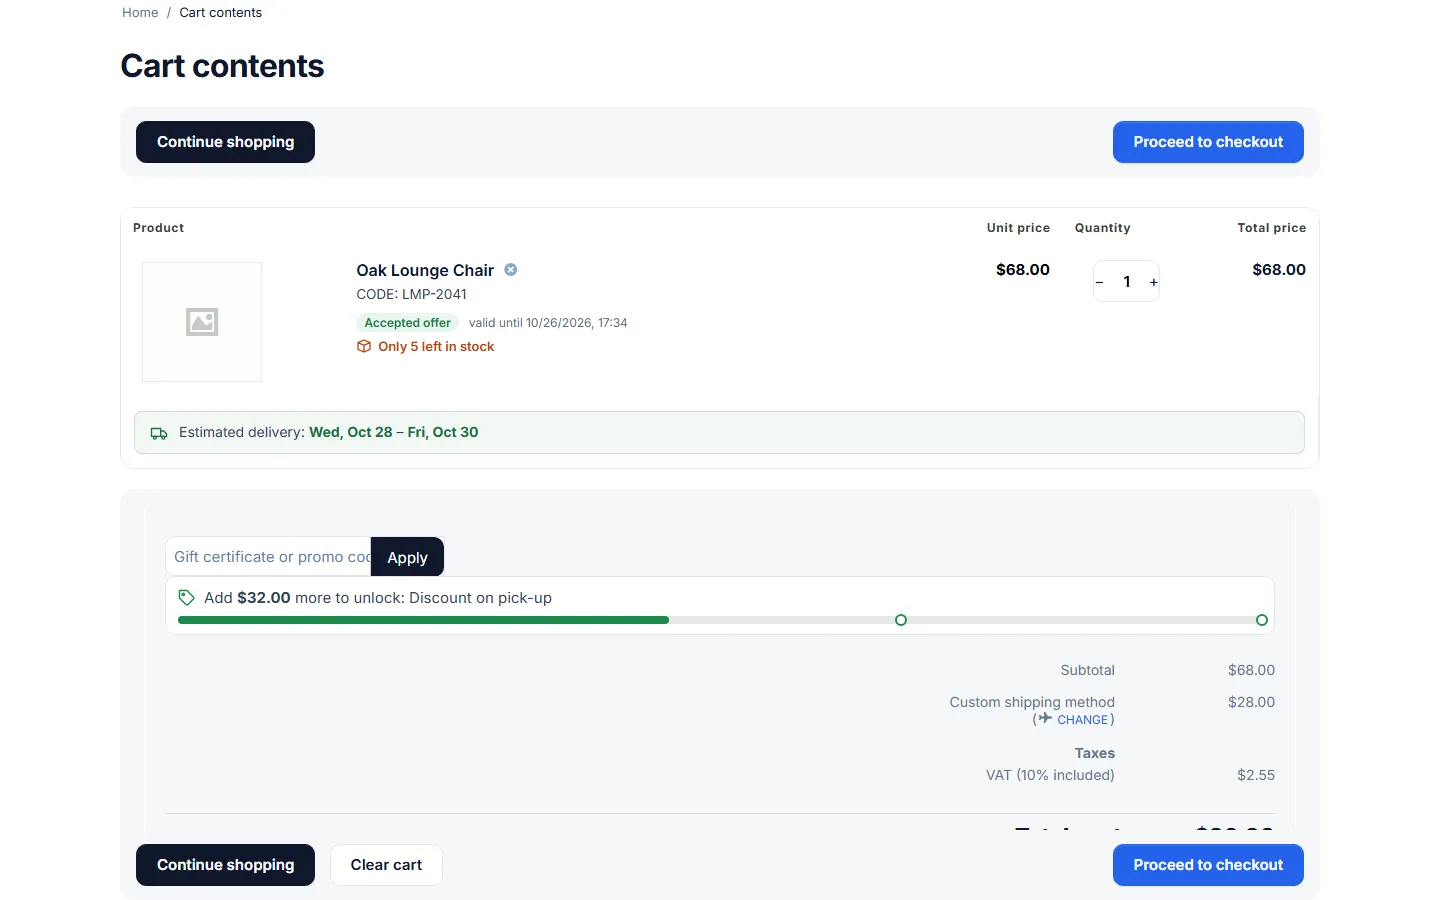Click the text CODE: LMP-2041
The width and height of the screenshot is (1440, 900).
pyautogui.click(x=412, y=294)
